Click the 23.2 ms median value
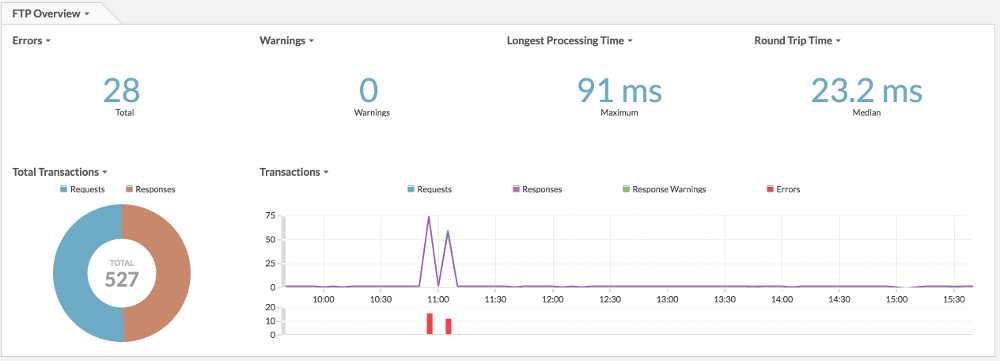This screenshot has width=1000, height=361. [866, 91]
